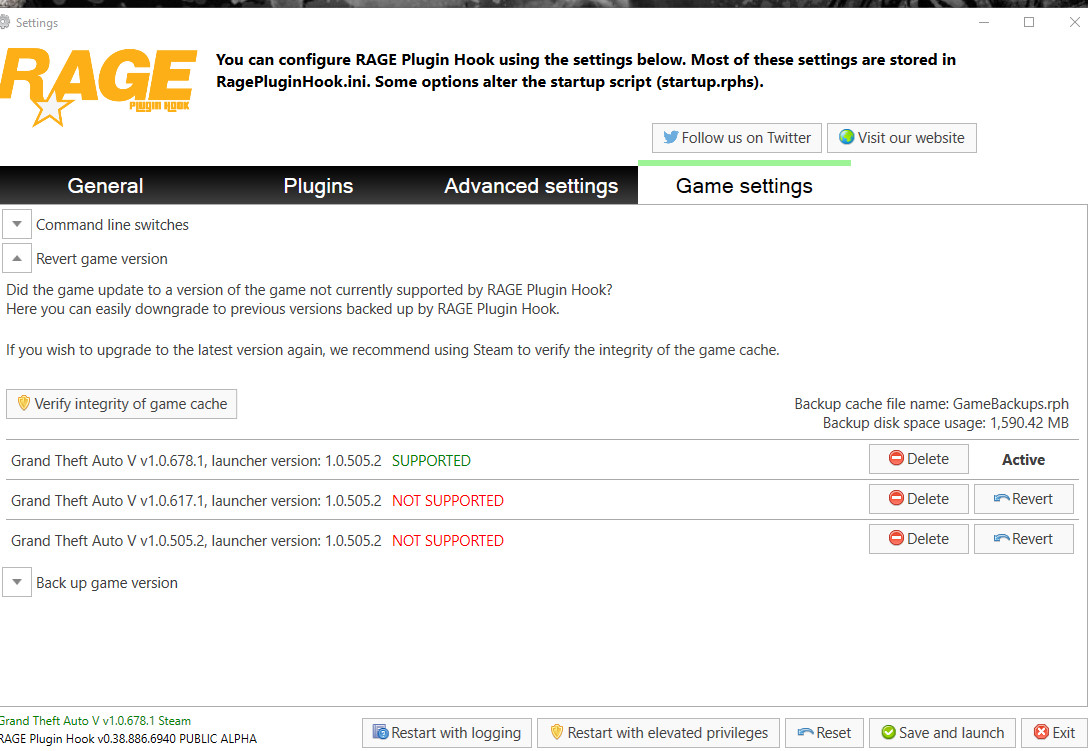Click the Twitter bird icon
1088x751 pixels.
[x=670, y=137]
